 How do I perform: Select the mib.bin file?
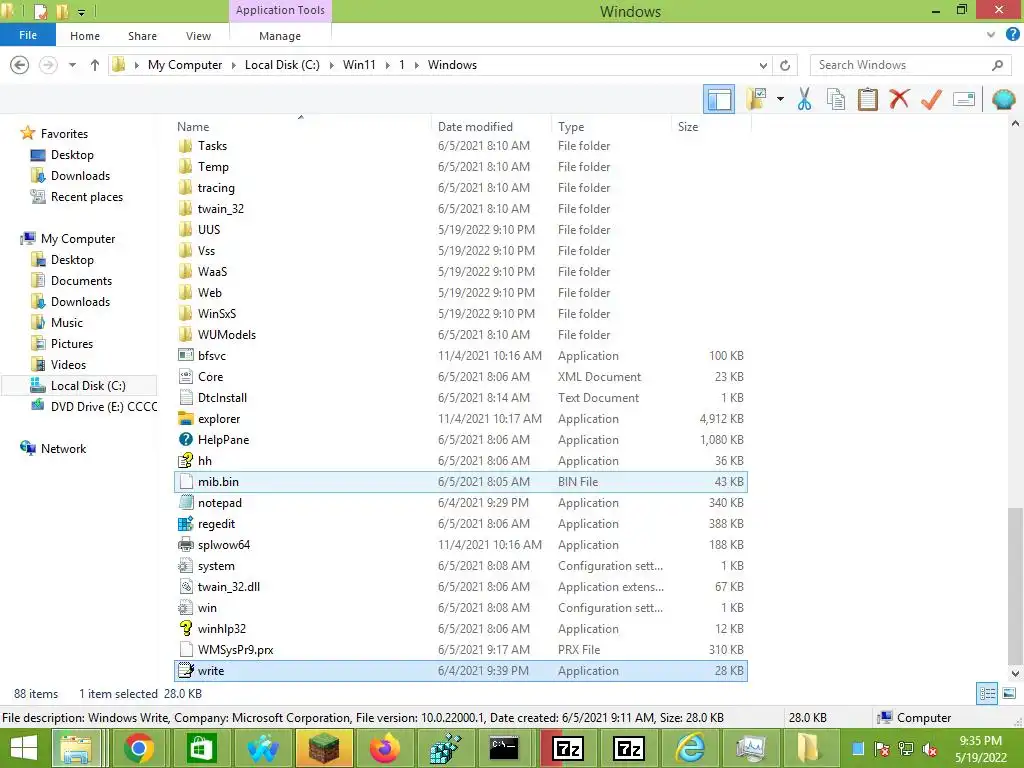point(461,481)
